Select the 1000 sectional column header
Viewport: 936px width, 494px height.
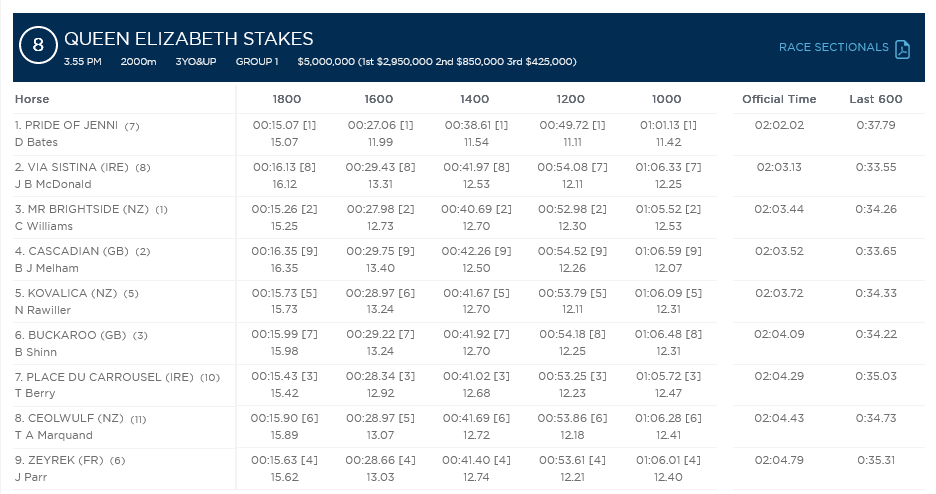[666, 99]
